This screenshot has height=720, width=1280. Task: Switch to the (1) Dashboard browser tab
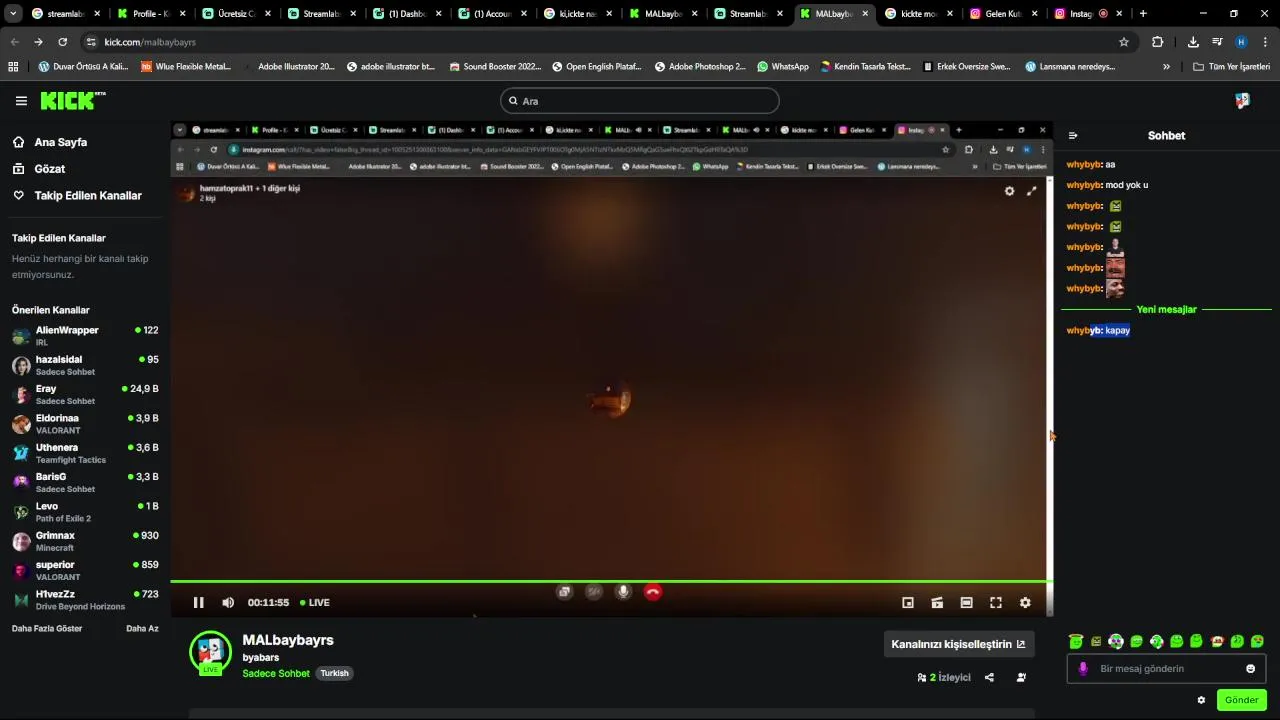[x=406, y=14]
